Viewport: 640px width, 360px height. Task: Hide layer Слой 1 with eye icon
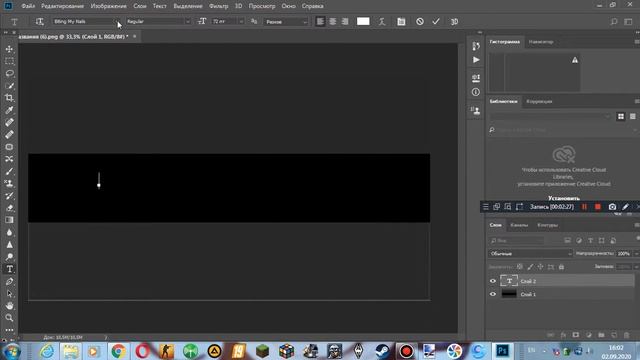tap(493, 294)
